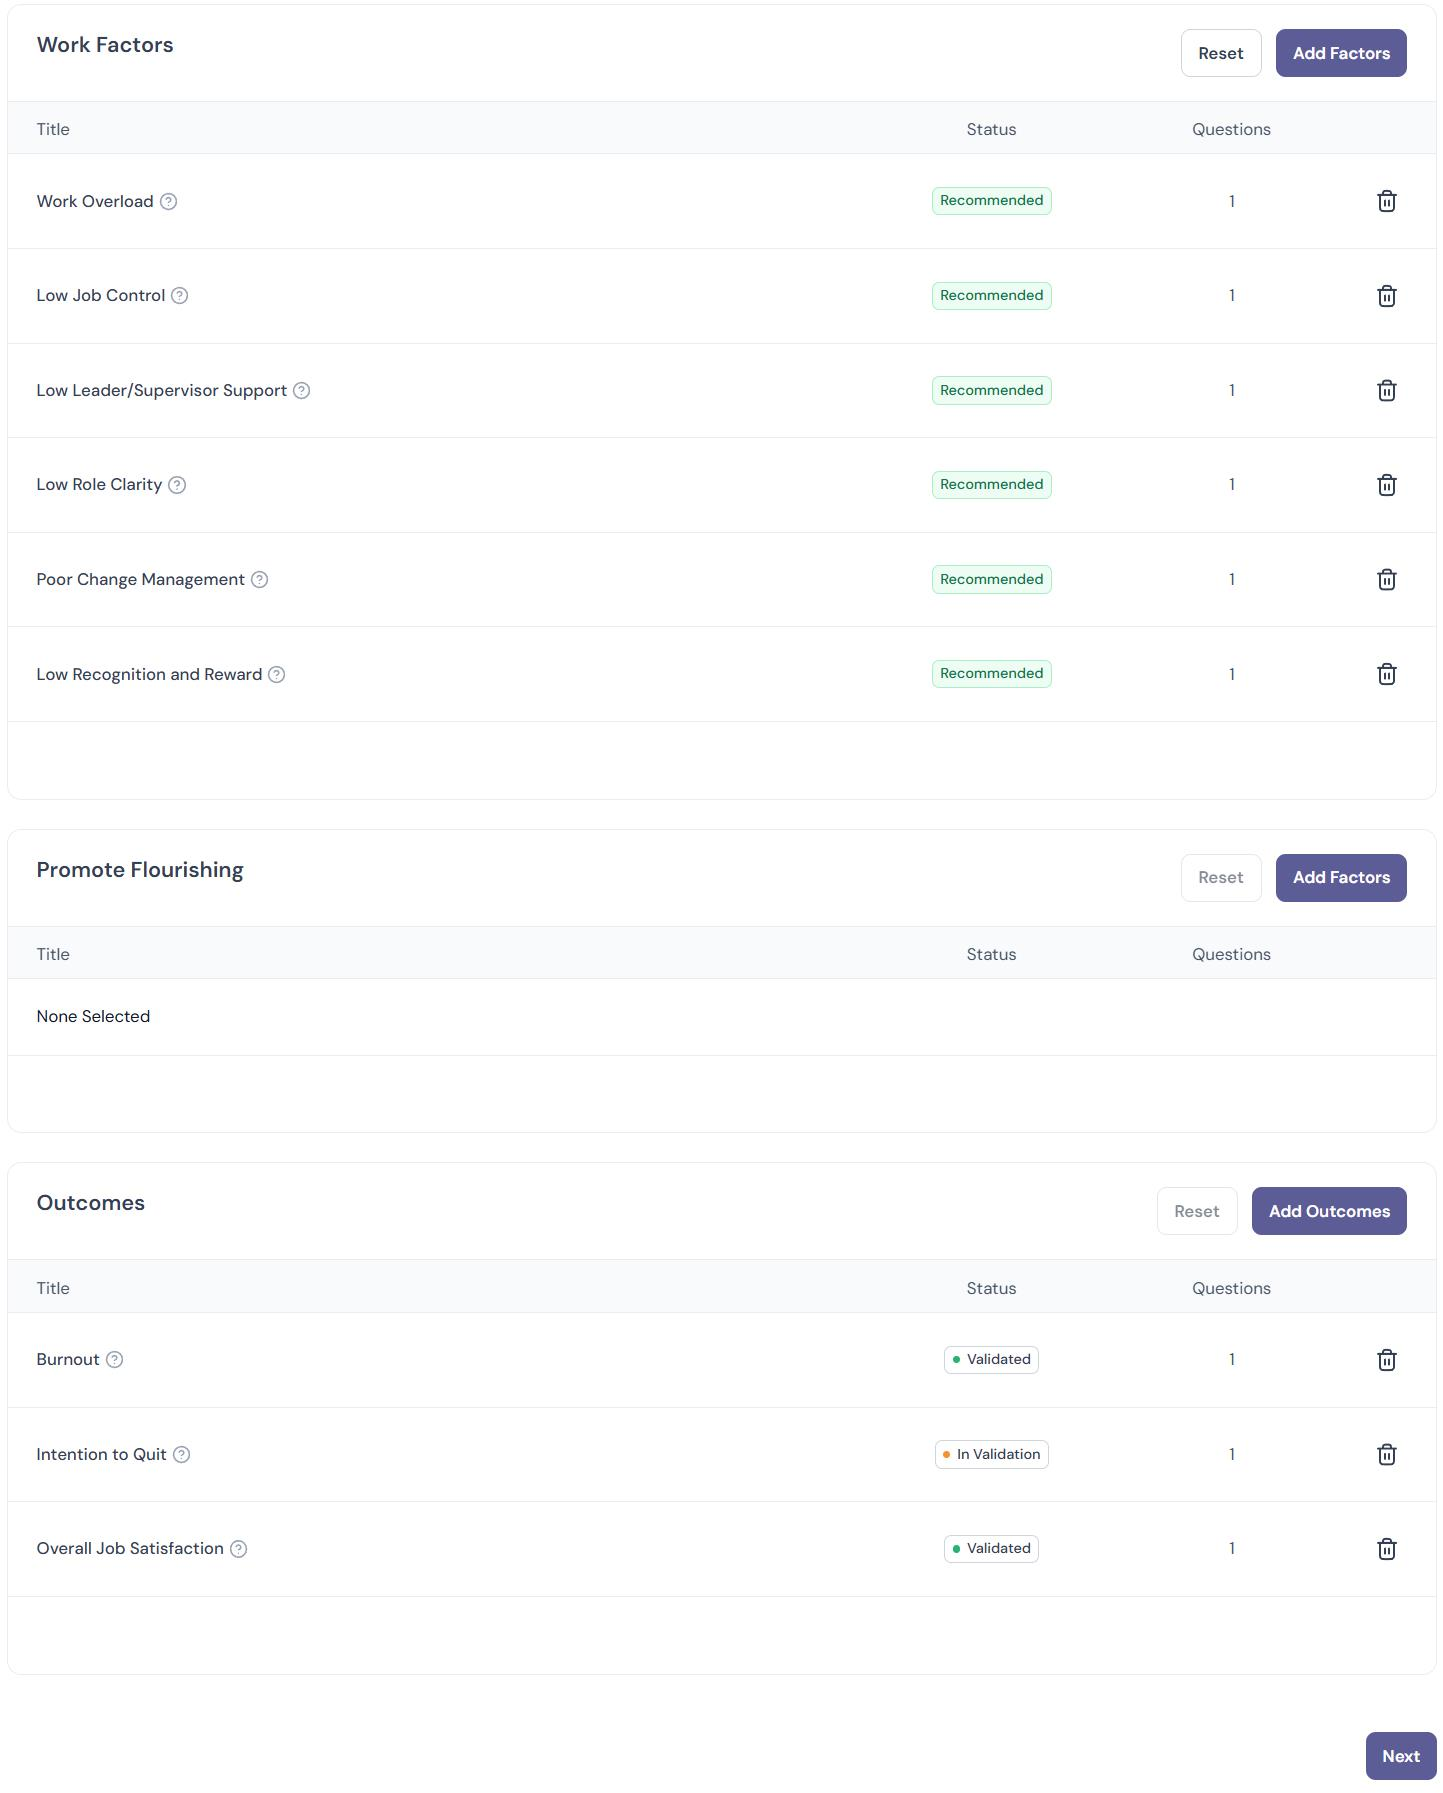Delete the Low Role Clarity row

point(1386,485)
